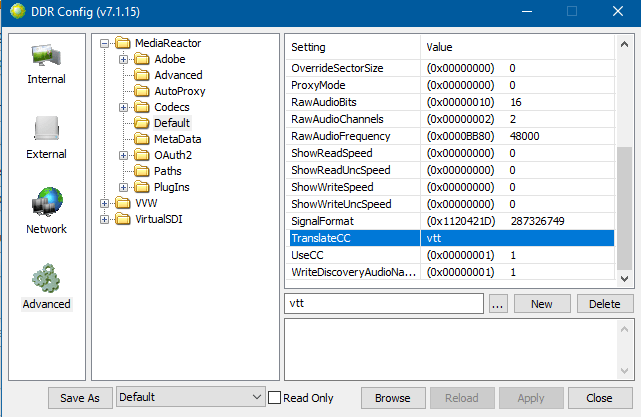This screenshot has height=417, width=641.
Task: Select the VirtualSDI folder icon
Action: coord(123,219)
